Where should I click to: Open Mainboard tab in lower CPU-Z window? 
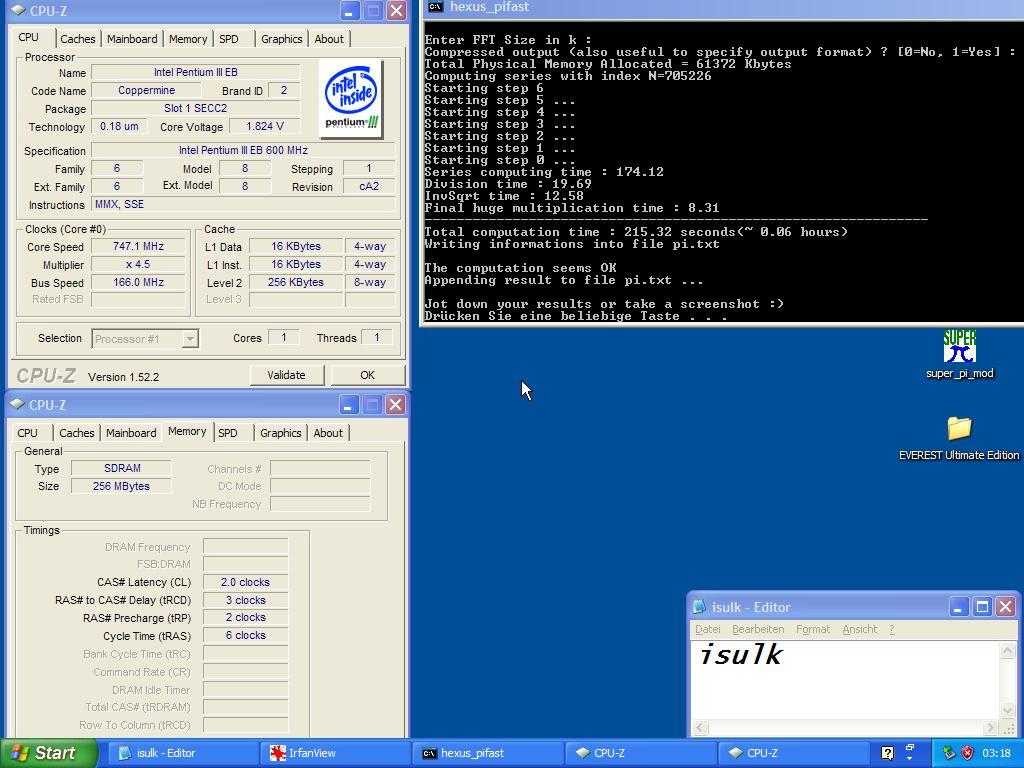tap(131, 433)
